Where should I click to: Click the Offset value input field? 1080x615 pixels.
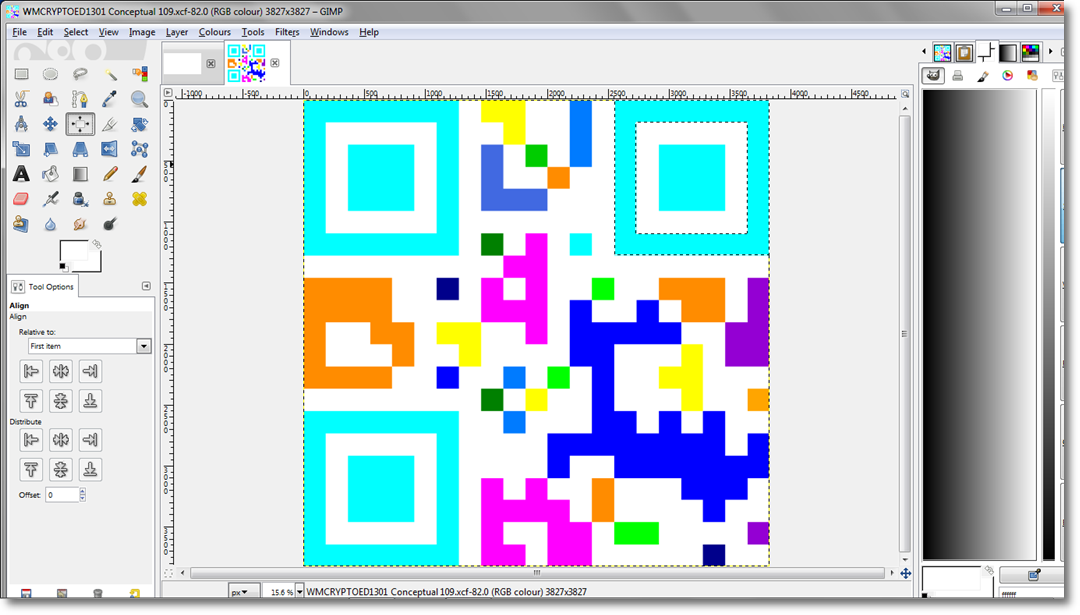tap(62, 495)
